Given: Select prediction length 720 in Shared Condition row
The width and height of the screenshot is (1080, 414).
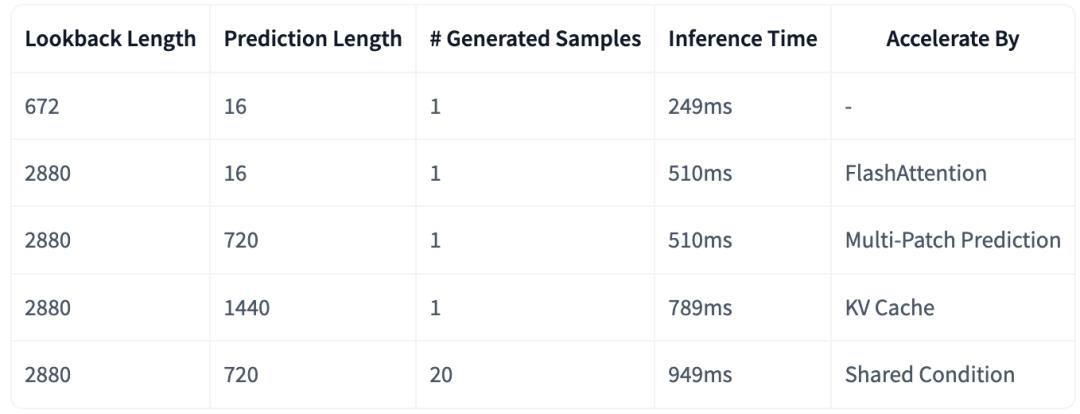Looking at the screenshot, I should coord(313,375).
